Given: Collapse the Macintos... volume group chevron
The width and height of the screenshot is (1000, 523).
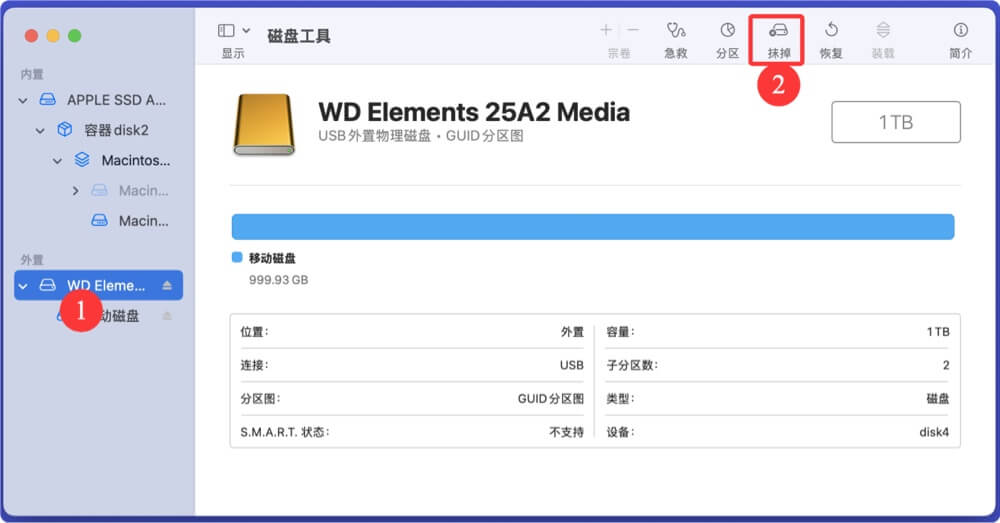Looking at the screenshot, I should [x=57, y=161].
